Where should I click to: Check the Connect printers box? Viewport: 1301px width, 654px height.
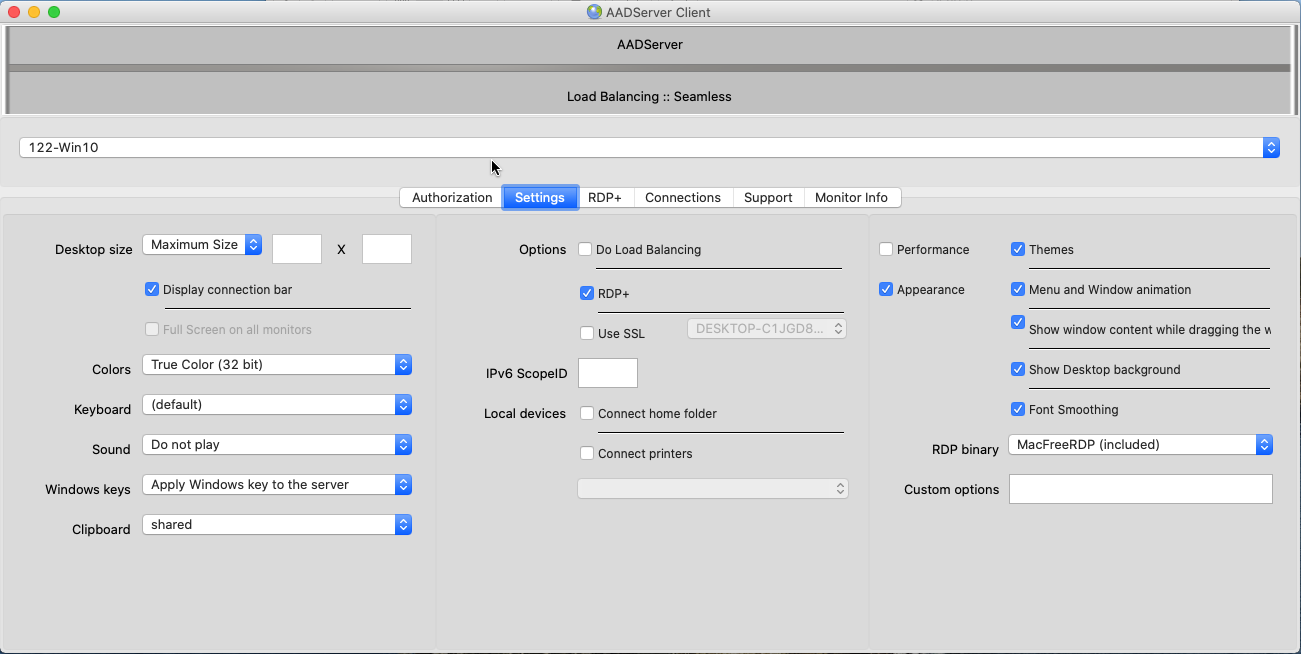587,453
